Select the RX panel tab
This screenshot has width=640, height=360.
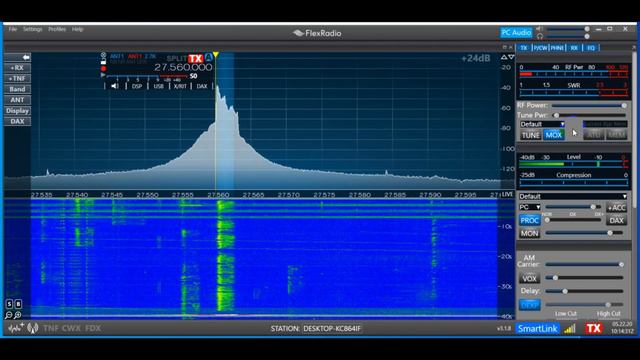(x=574, y=48)
